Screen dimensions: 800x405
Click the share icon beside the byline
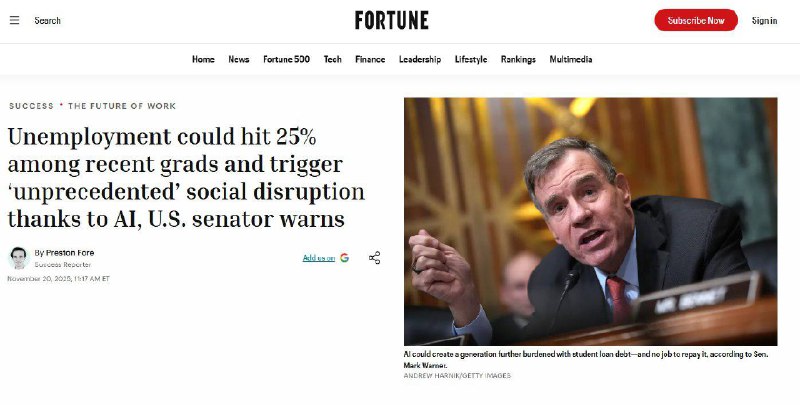(375, 258)
